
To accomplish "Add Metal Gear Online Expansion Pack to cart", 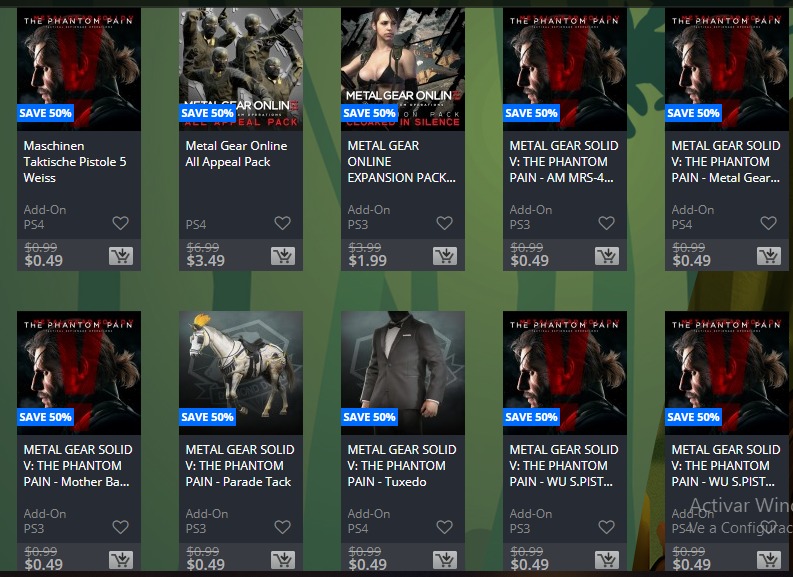I will 445,256.
